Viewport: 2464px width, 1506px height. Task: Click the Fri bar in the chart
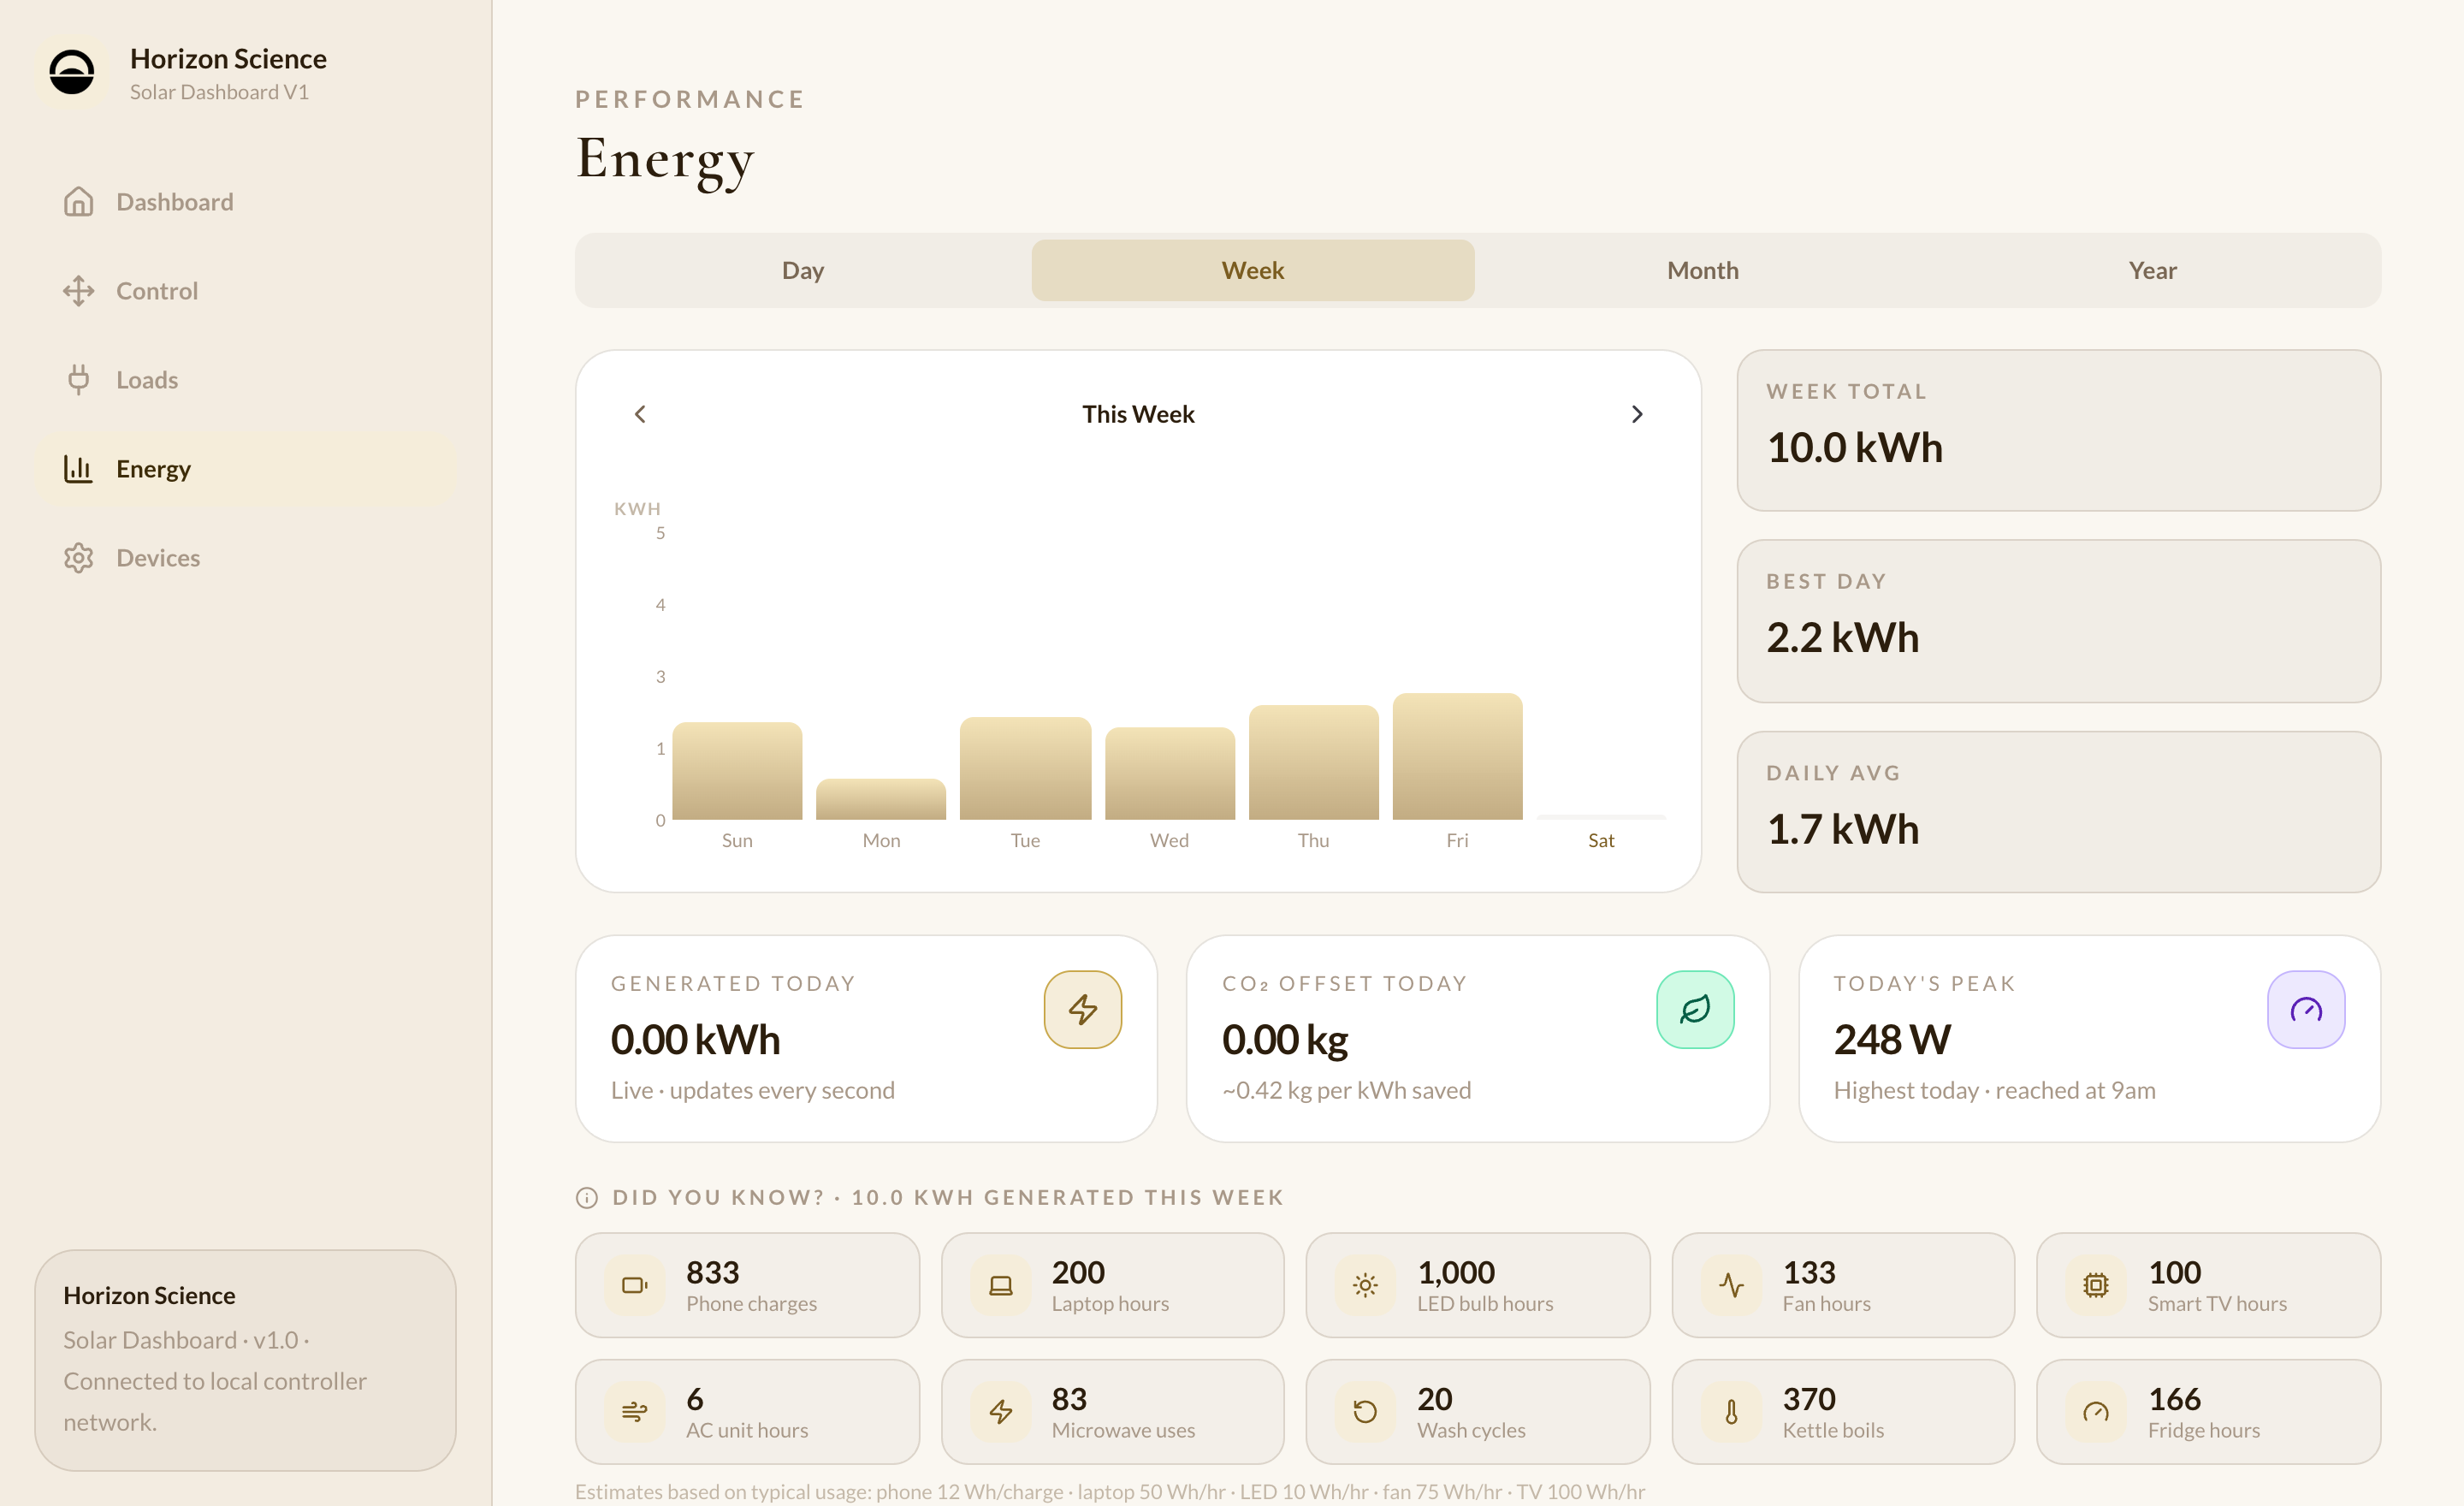coord(1458,756)
